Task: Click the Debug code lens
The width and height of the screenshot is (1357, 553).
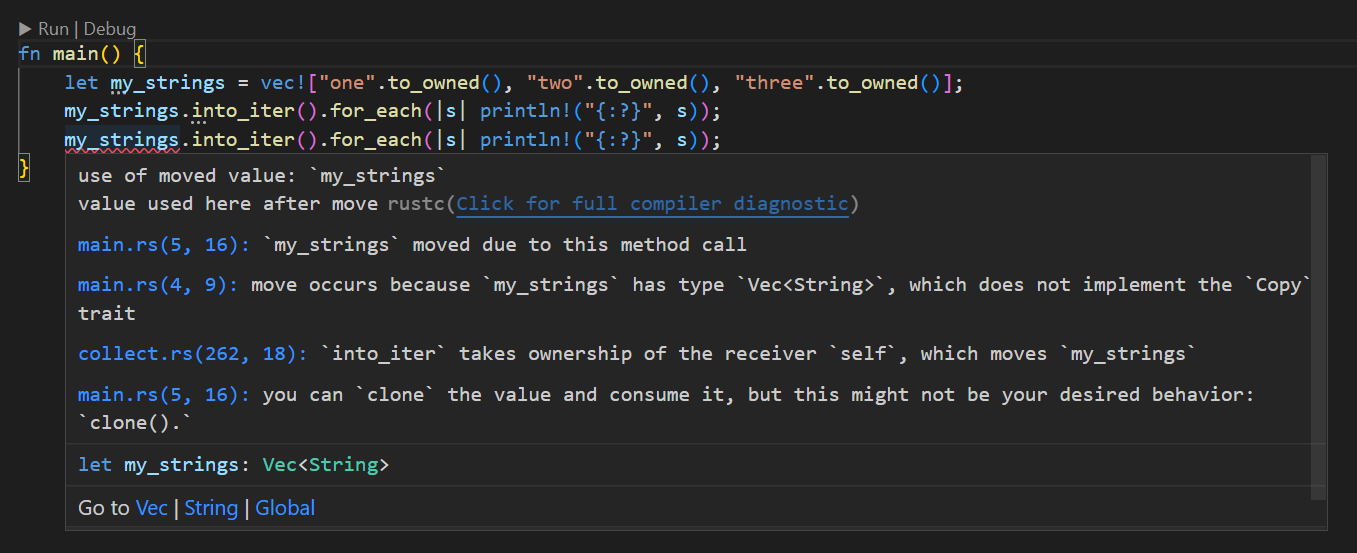Action: coord(110,29)
